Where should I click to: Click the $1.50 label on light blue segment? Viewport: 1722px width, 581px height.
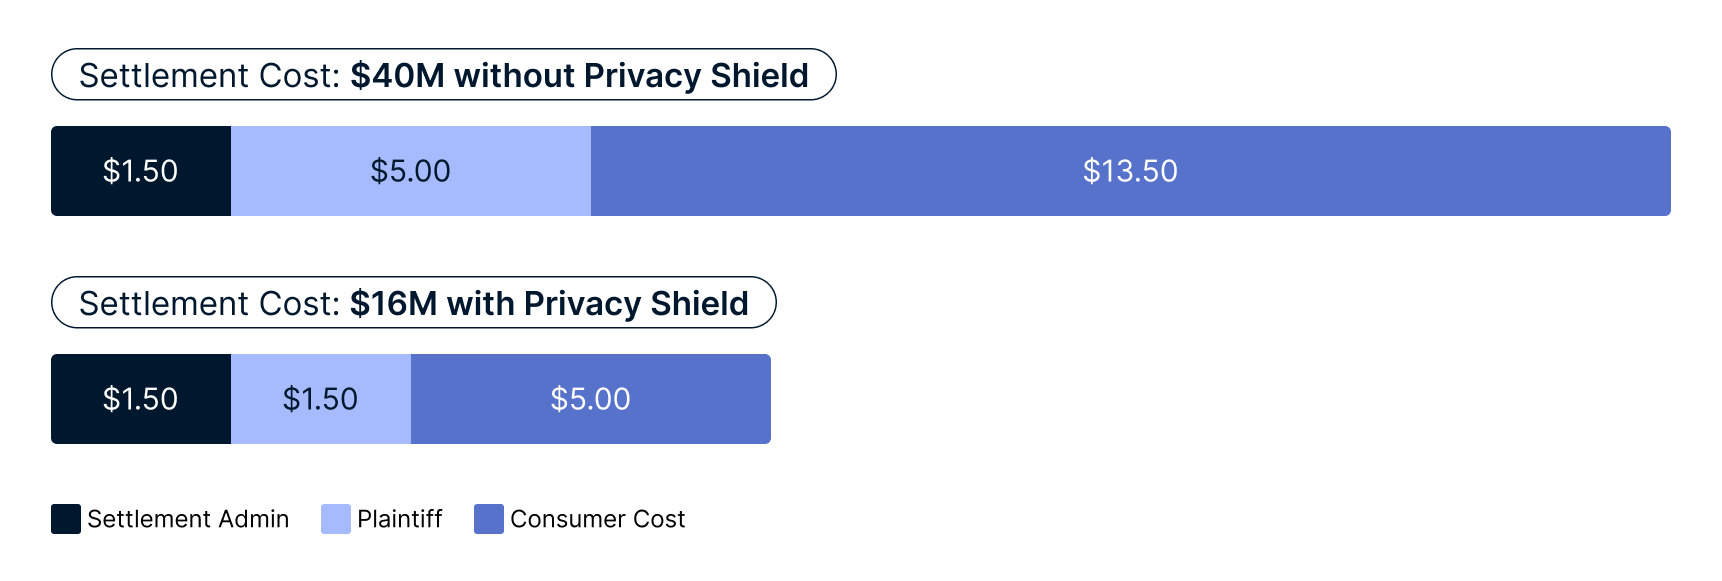click(x=320, y=399)
